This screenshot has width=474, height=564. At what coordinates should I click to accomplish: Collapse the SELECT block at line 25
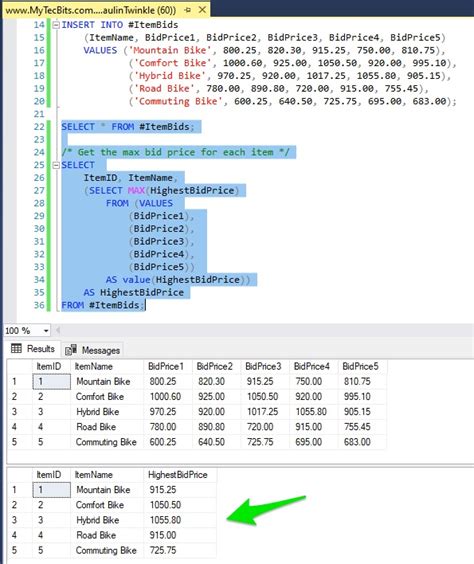click(x=56, y=165)
